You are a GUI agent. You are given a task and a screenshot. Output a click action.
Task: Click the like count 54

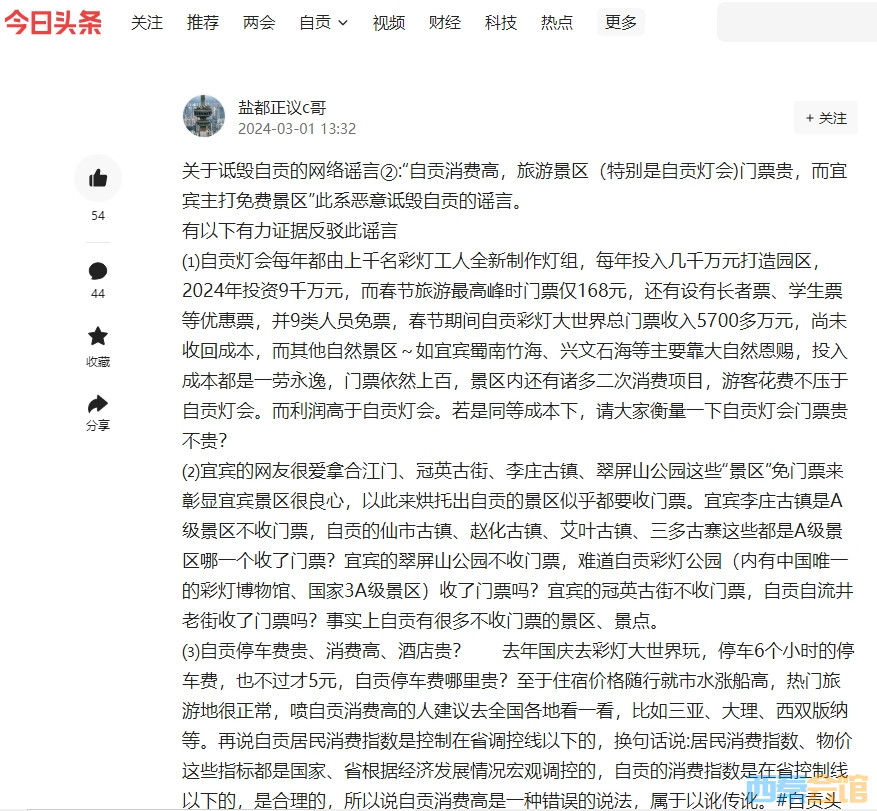pyautogui.click(x=98, y=216)
